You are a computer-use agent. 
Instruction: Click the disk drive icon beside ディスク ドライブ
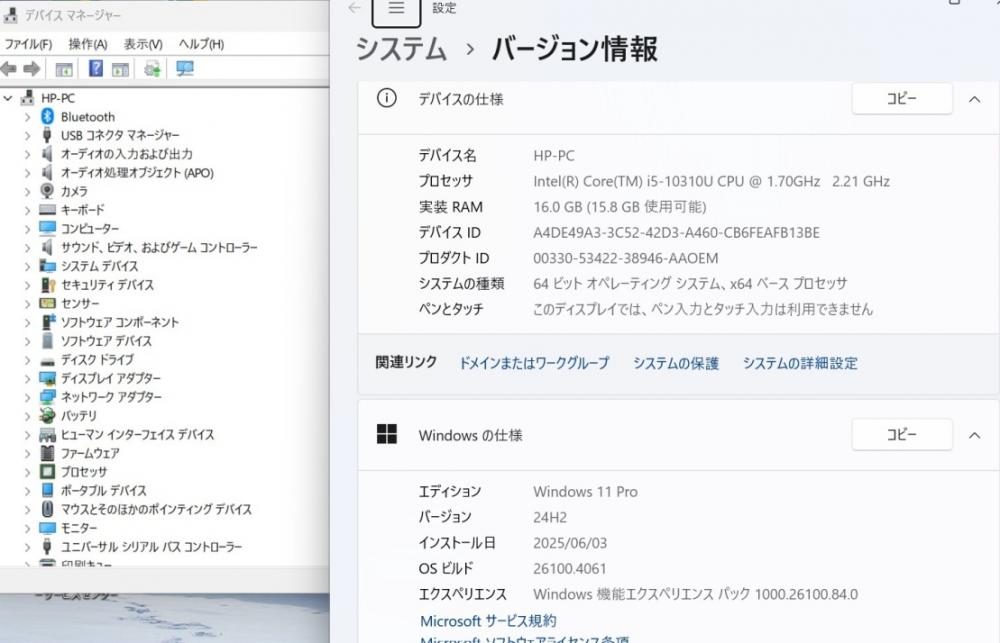47,360
